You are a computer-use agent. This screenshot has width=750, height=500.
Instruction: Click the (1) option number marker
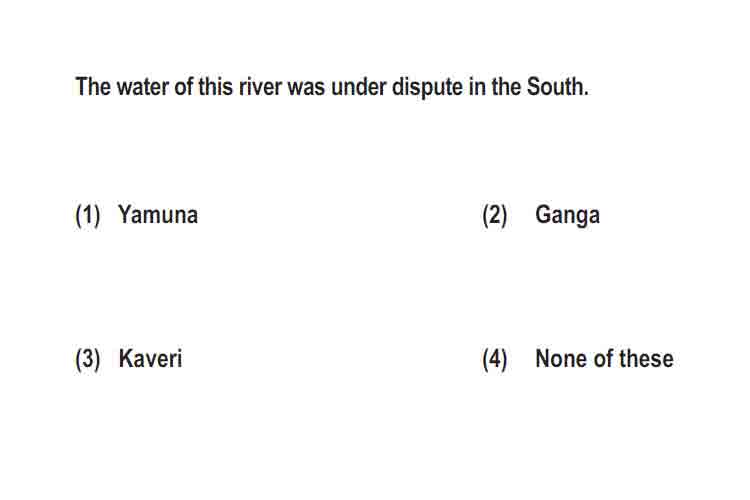coord(88,215)
